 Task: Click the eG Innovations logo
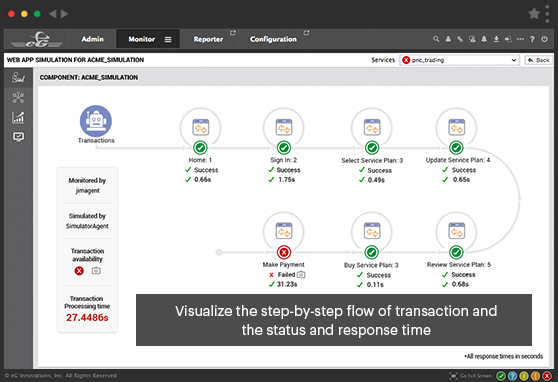pos(37,39)
